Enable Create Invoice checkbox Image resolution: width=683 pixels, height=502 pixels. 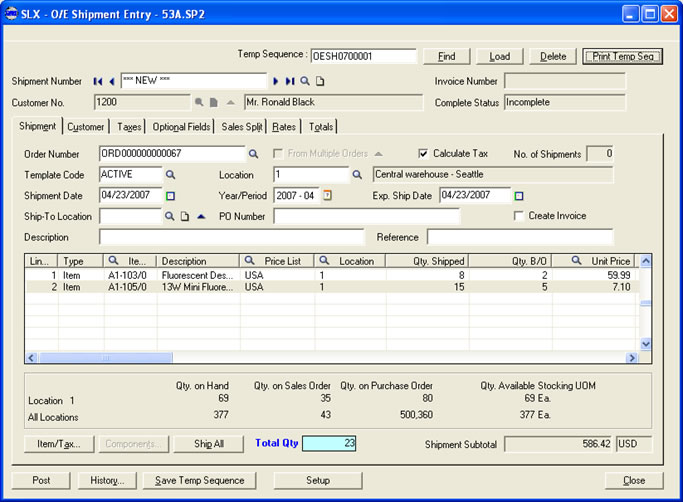coord(518,216)
